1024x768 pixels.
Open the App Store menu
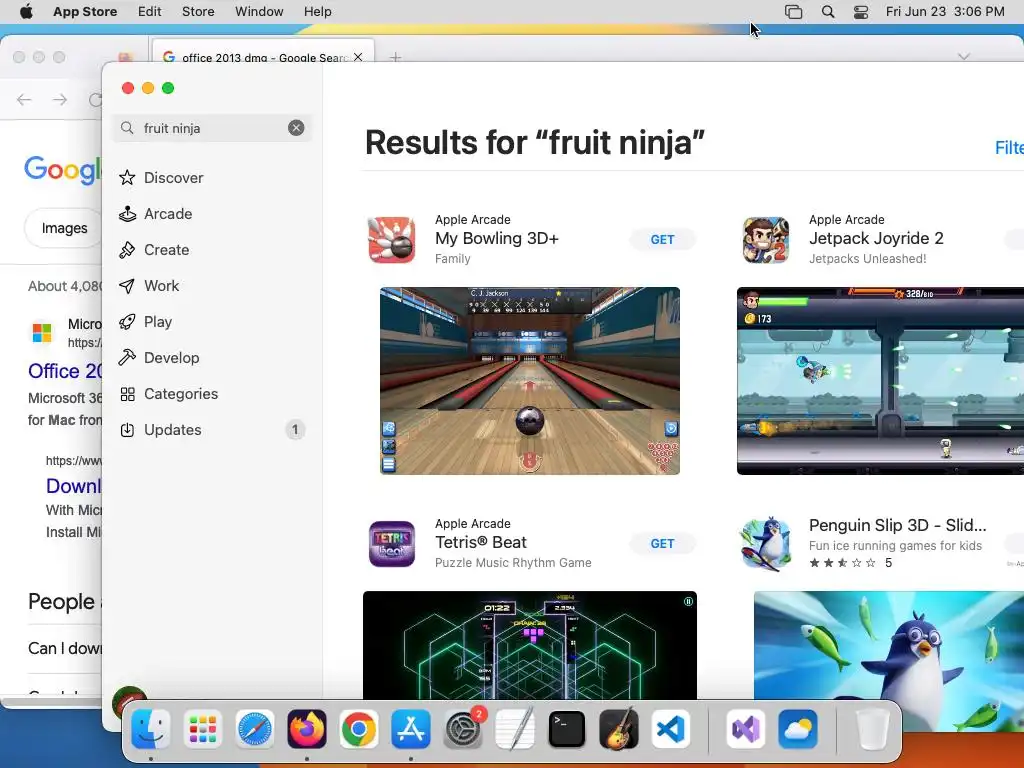pyautogui.click(x=85, y=12)
